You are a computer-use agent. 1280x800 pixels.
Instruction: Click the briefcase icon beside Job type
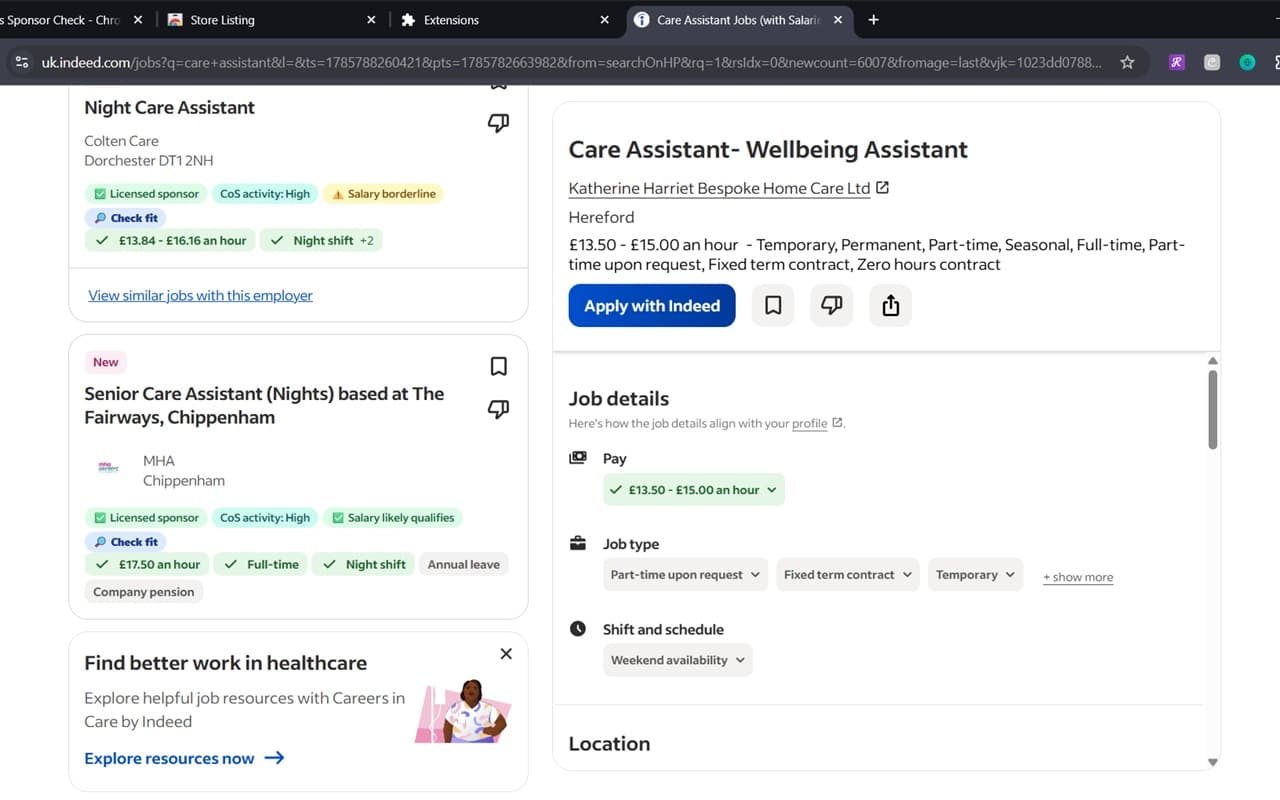[577, 544]
